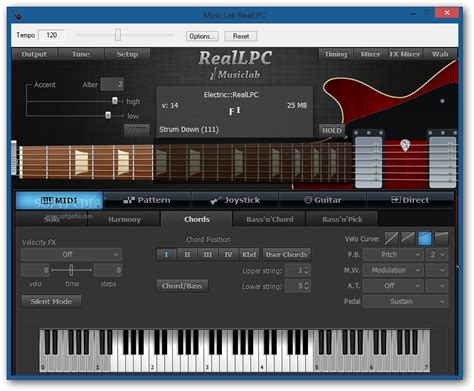474x391 pixels.
Task: Click the Electric::RealLPC preset name
Action: [x=231, y=95]
